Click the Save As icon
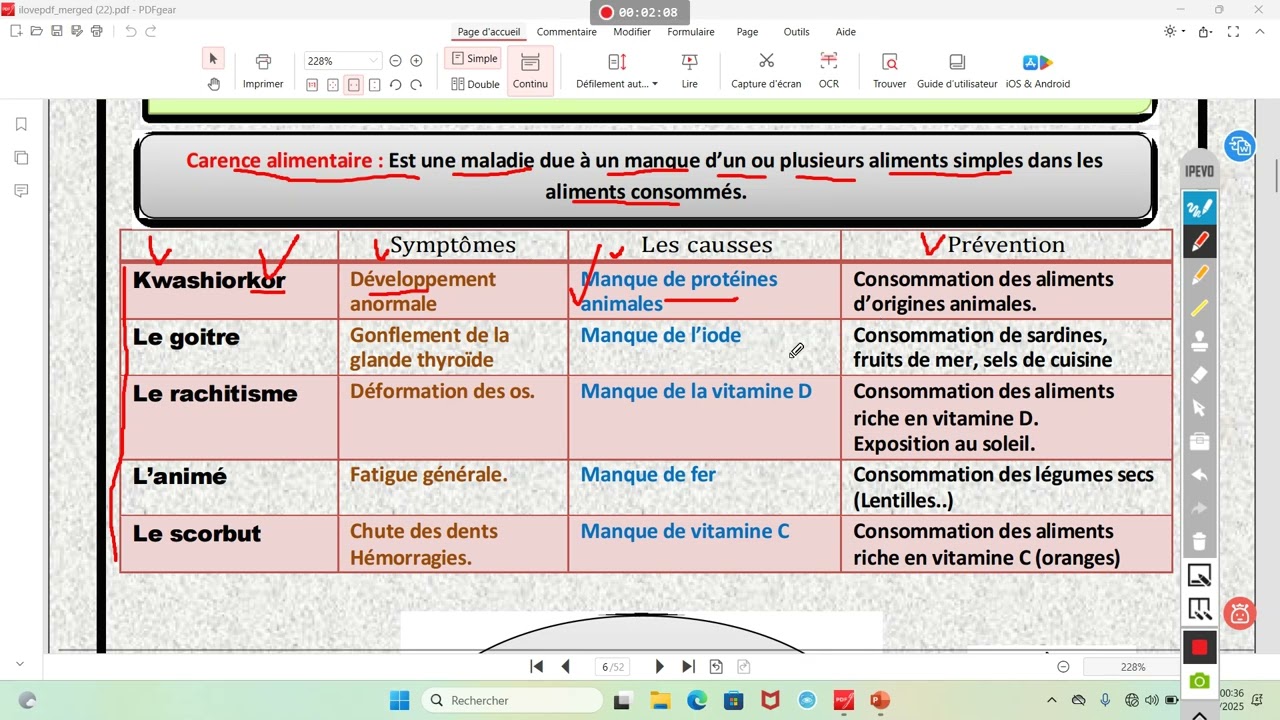 click(x=76, y=31)
